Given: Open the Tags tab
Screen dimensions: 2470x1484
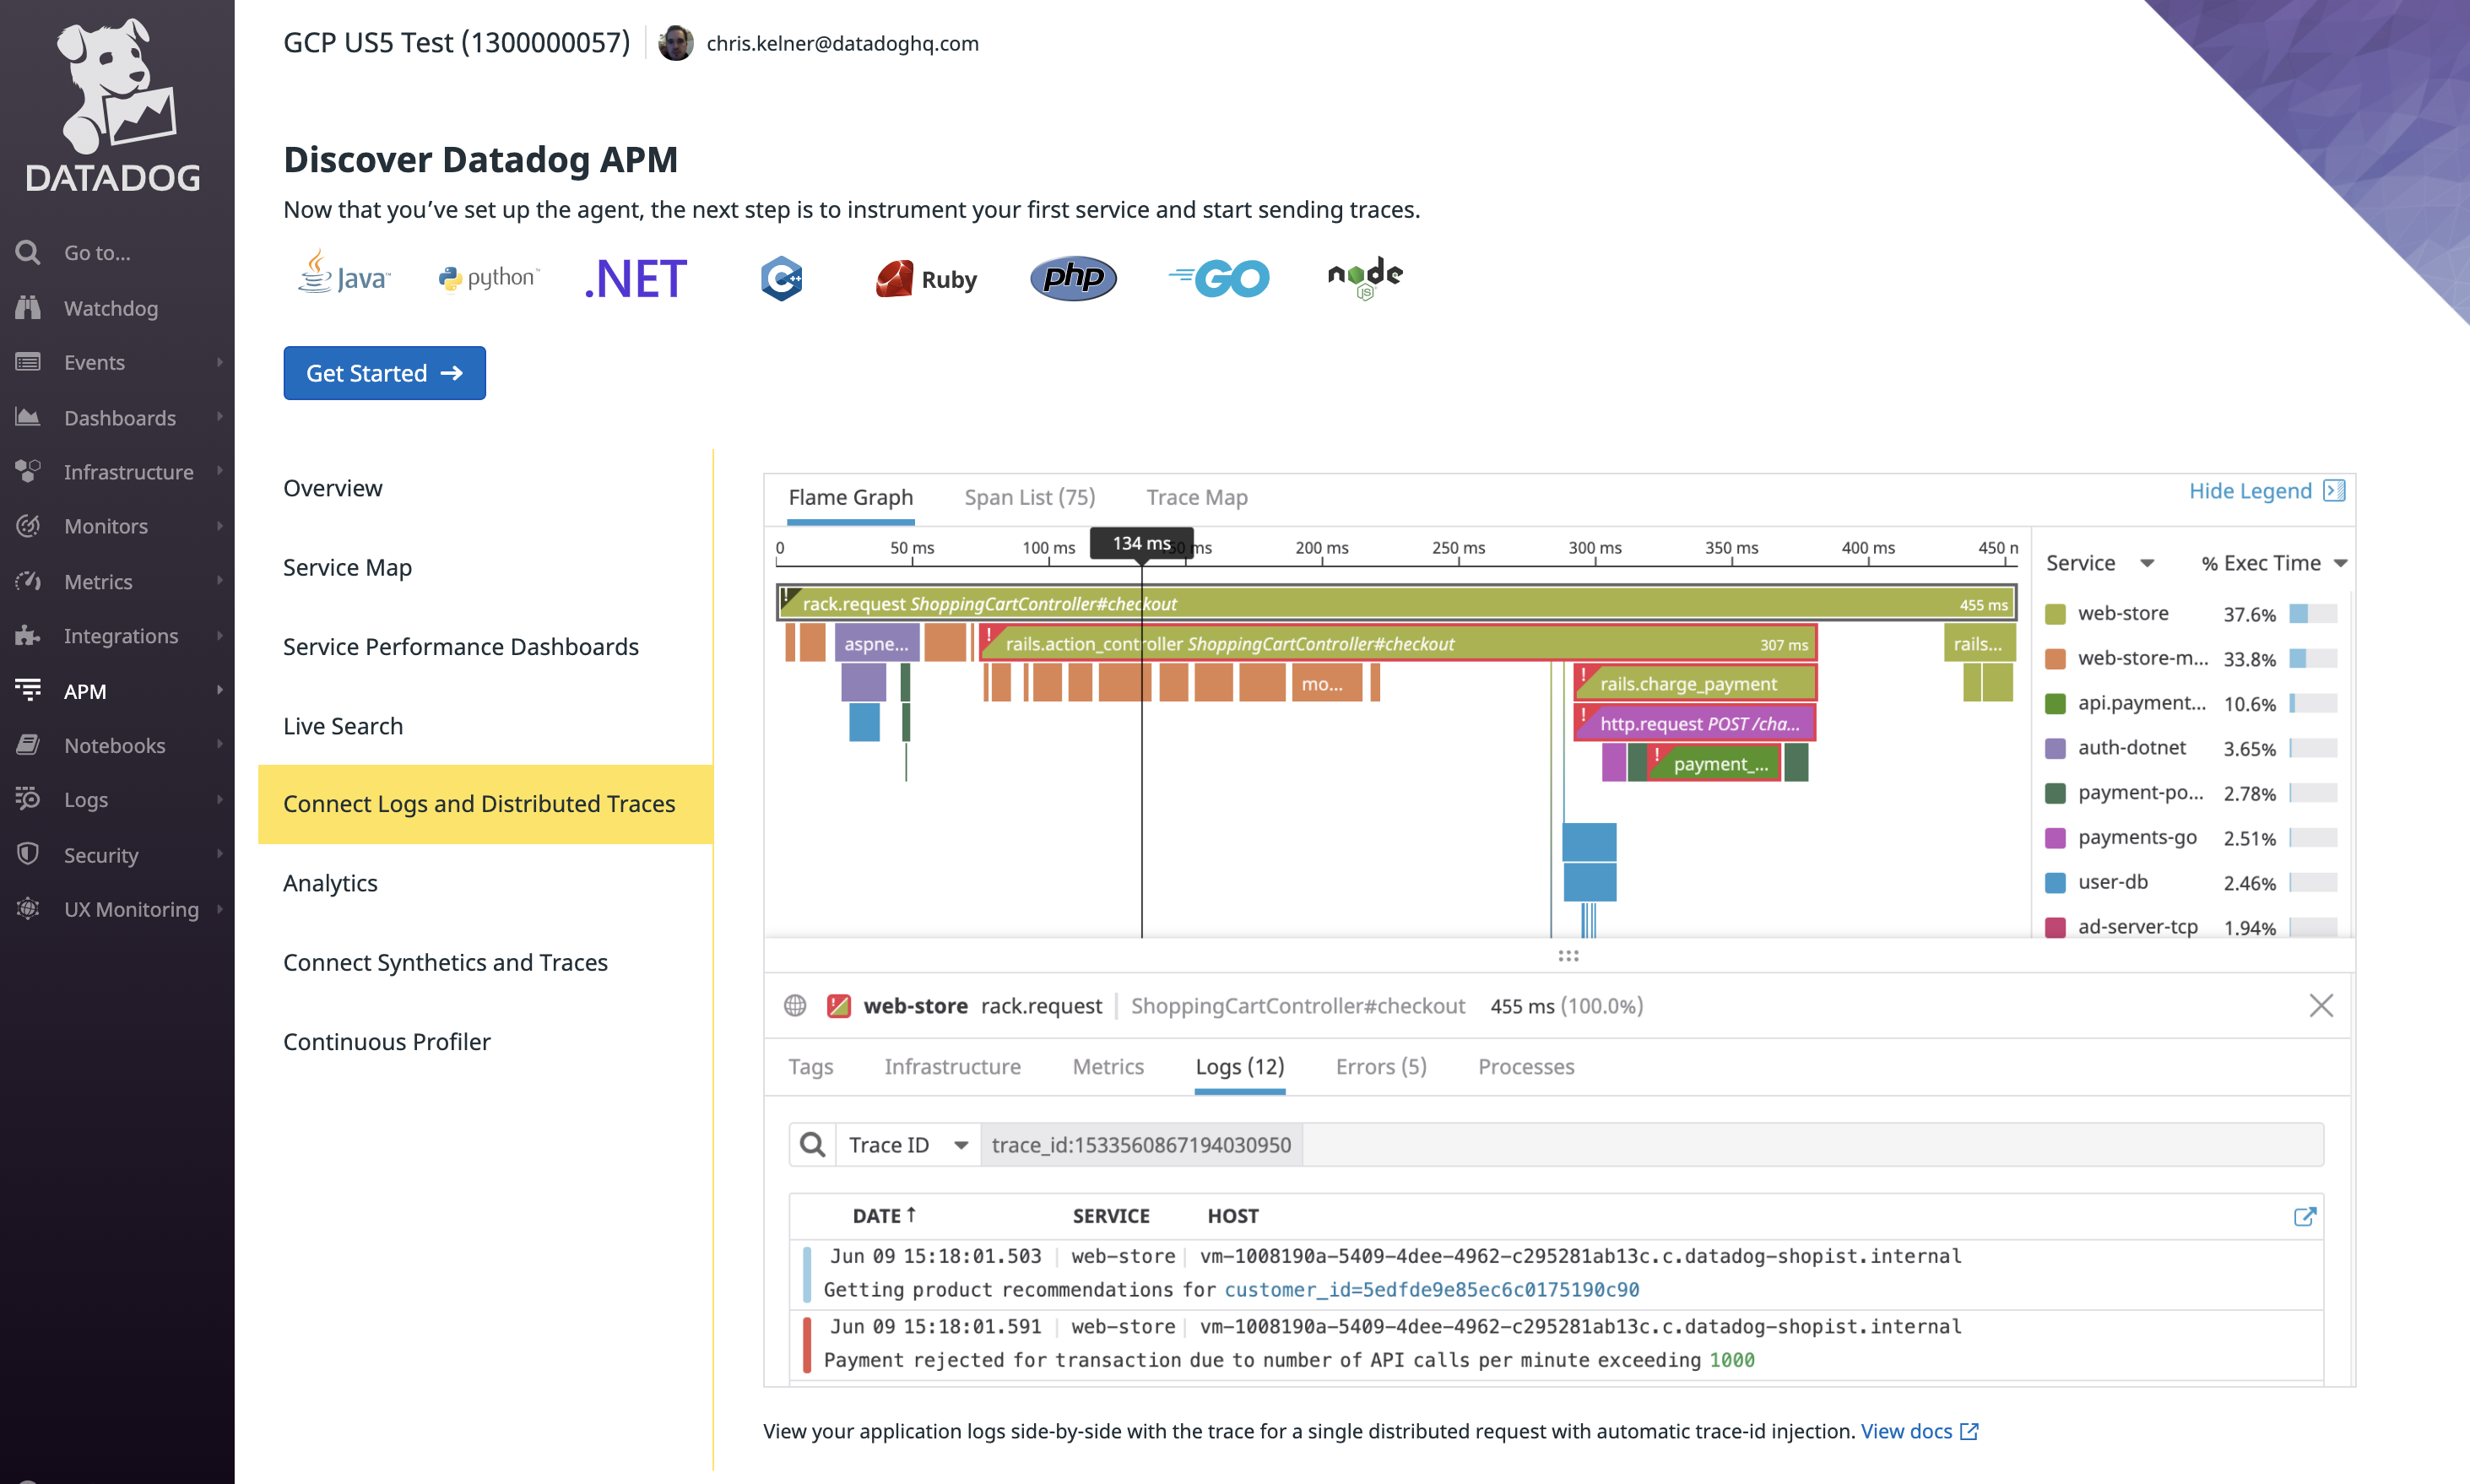Looking at the screenshot, I should point(810,1066).
